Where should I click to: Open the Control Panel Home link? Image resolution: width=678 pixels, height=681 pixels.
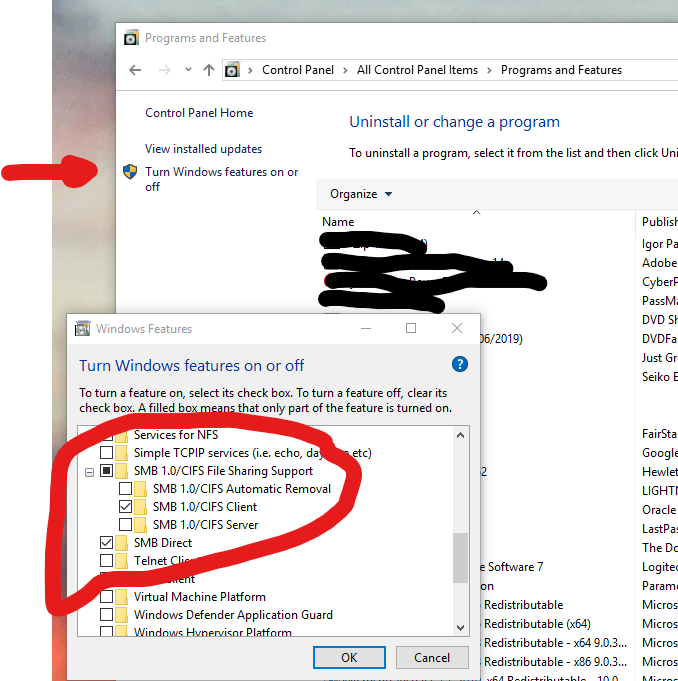pos(199,113)
